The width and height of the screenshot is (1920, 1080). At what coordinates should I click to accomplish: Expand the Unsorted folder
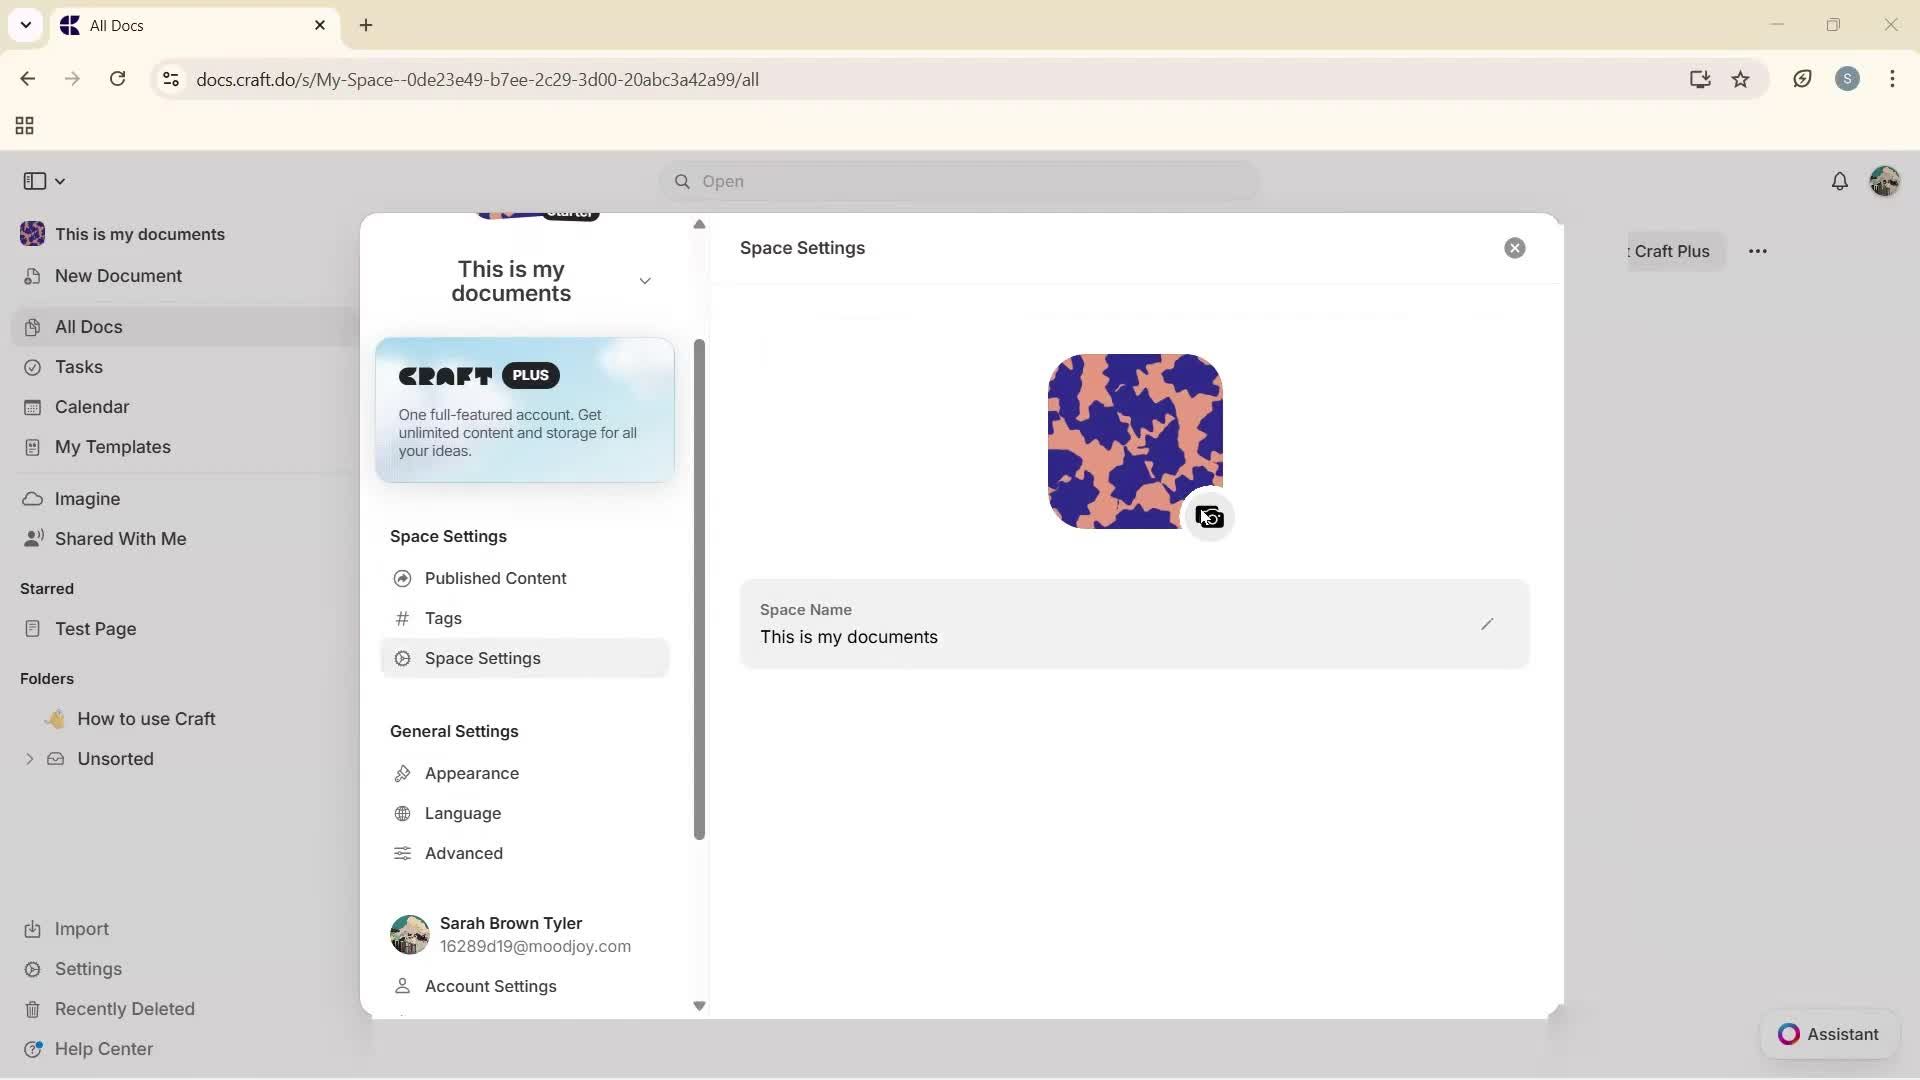(x=29, y=758)
